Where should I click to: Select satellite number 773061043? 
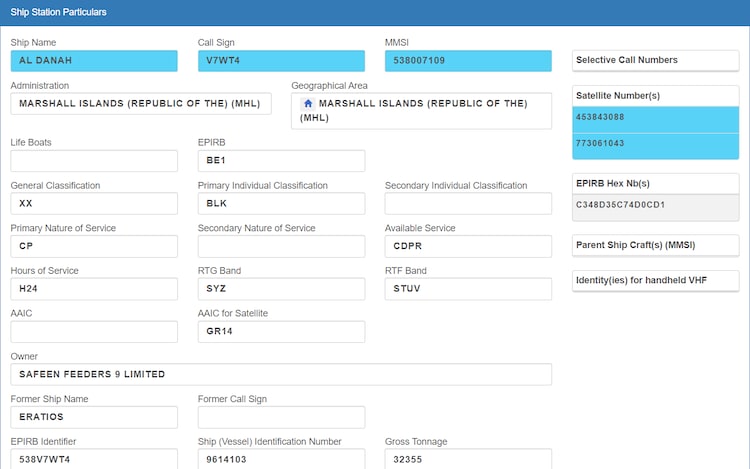tap(655, 144)
